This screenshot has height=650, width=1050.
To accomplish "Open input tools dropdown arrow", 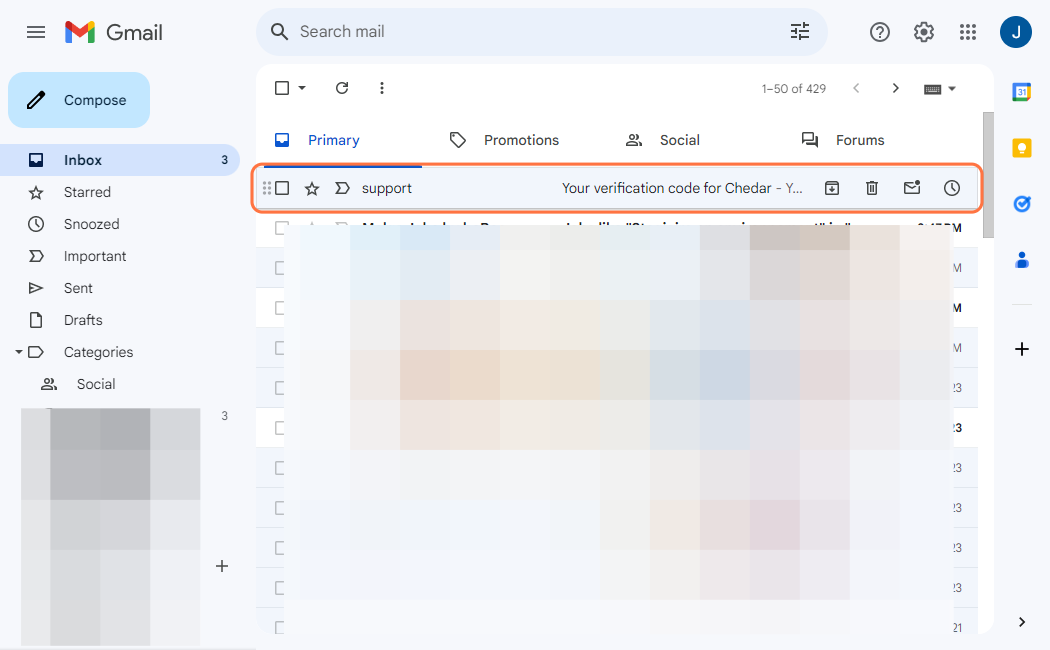I will (x=952, y=89).
